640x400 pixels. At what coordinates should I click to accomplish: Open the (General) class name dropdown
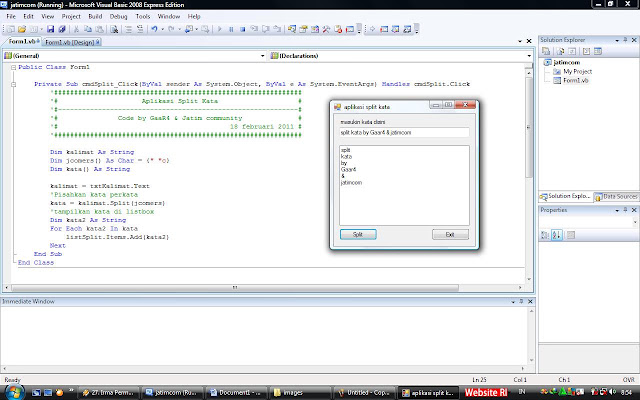tap(262, 56)
